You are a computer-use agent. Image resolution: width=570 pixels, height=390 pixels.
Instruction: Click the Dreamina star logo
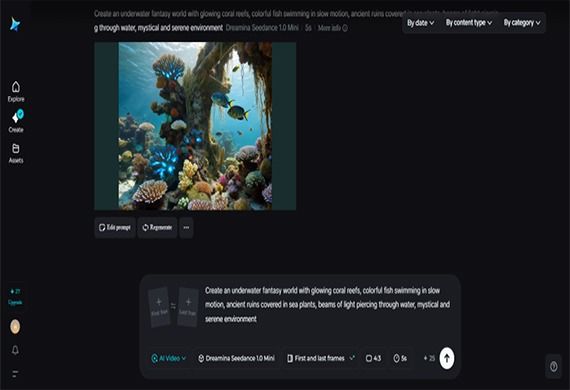pyautogui.click(x=15, y=24)
